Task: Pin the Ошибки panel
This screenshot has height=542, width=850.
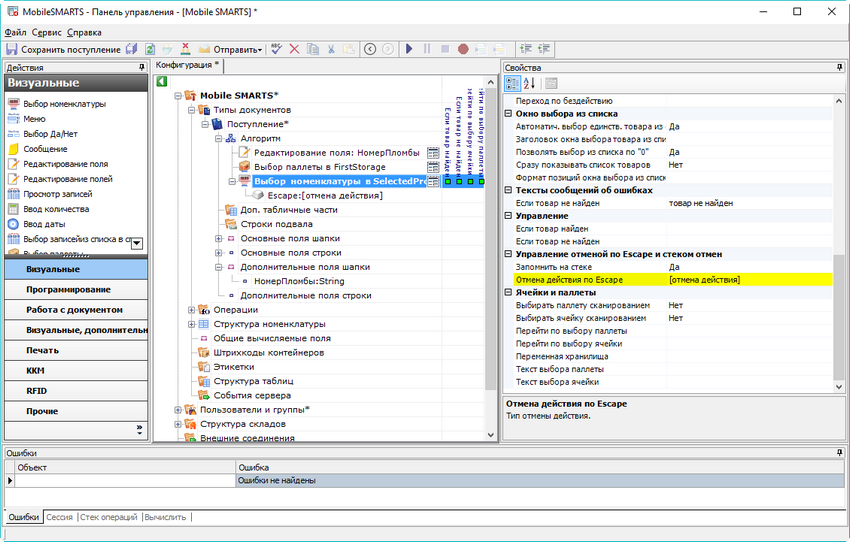Action: [x=839, y=453]
